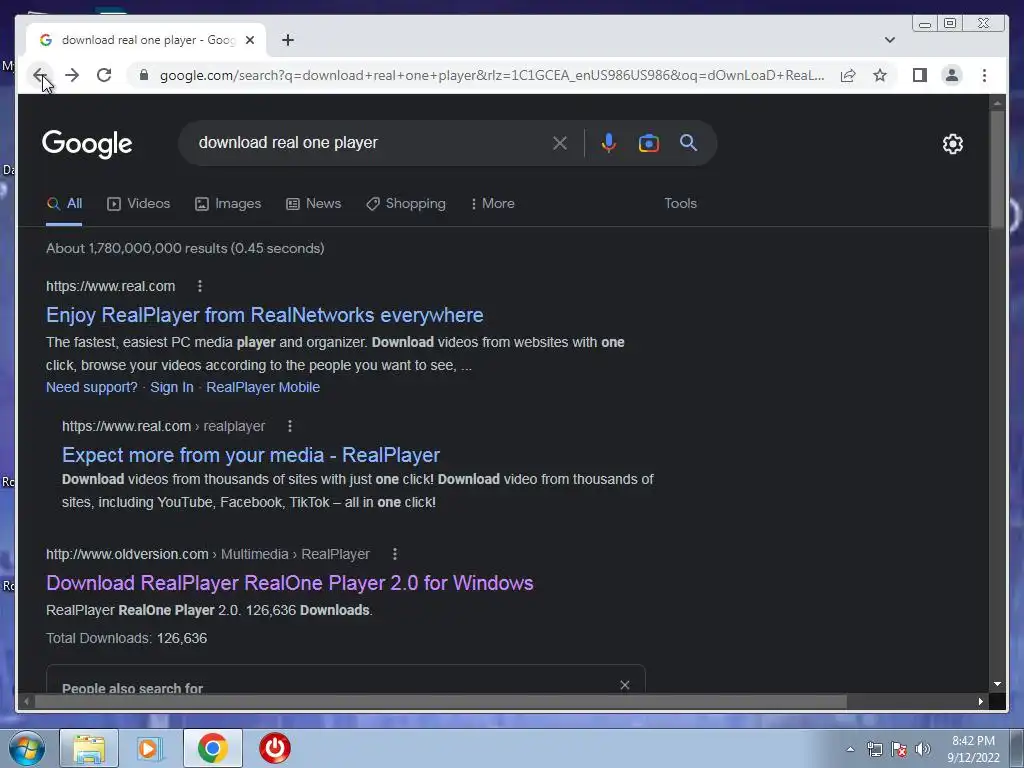This screenshot has height=768, width=1024.
Task: Click the scroll up arrow
Action: click(x=997, y=103)
